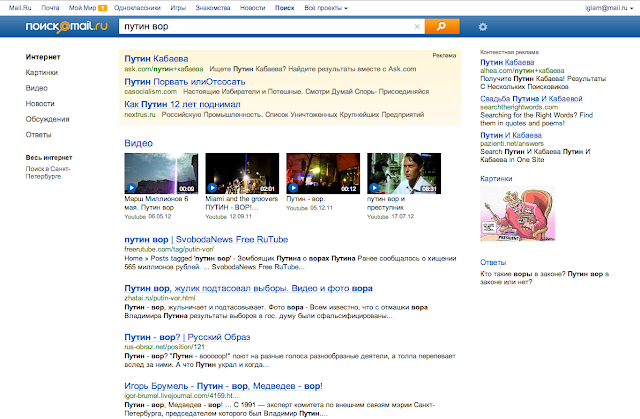Click the Картинки heading in right sidebar
Screen dimensions: 640x419
(496, 179)
